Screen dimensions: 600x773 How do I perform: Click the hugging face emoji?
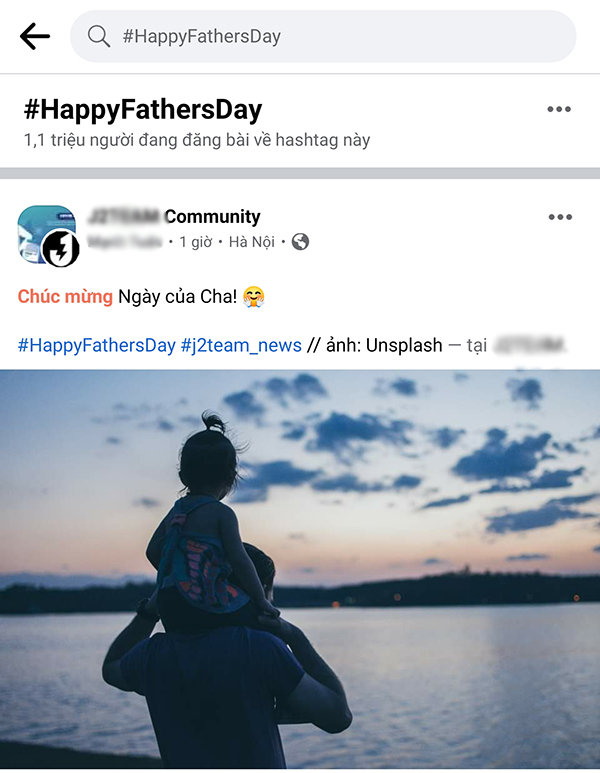[x=254, y=297]
